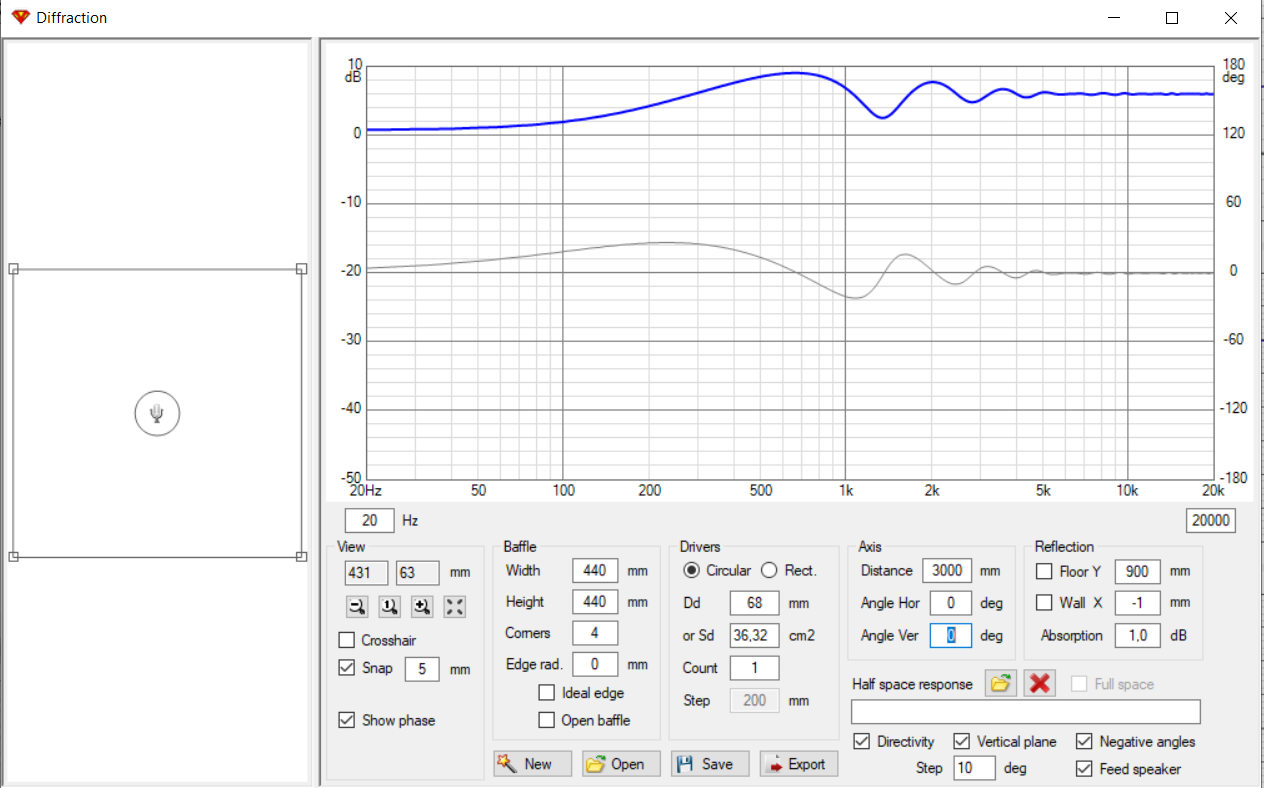This screenshot has height=788, width=1264.
Task: Click the half space response path field
Action: [1025, 711]
